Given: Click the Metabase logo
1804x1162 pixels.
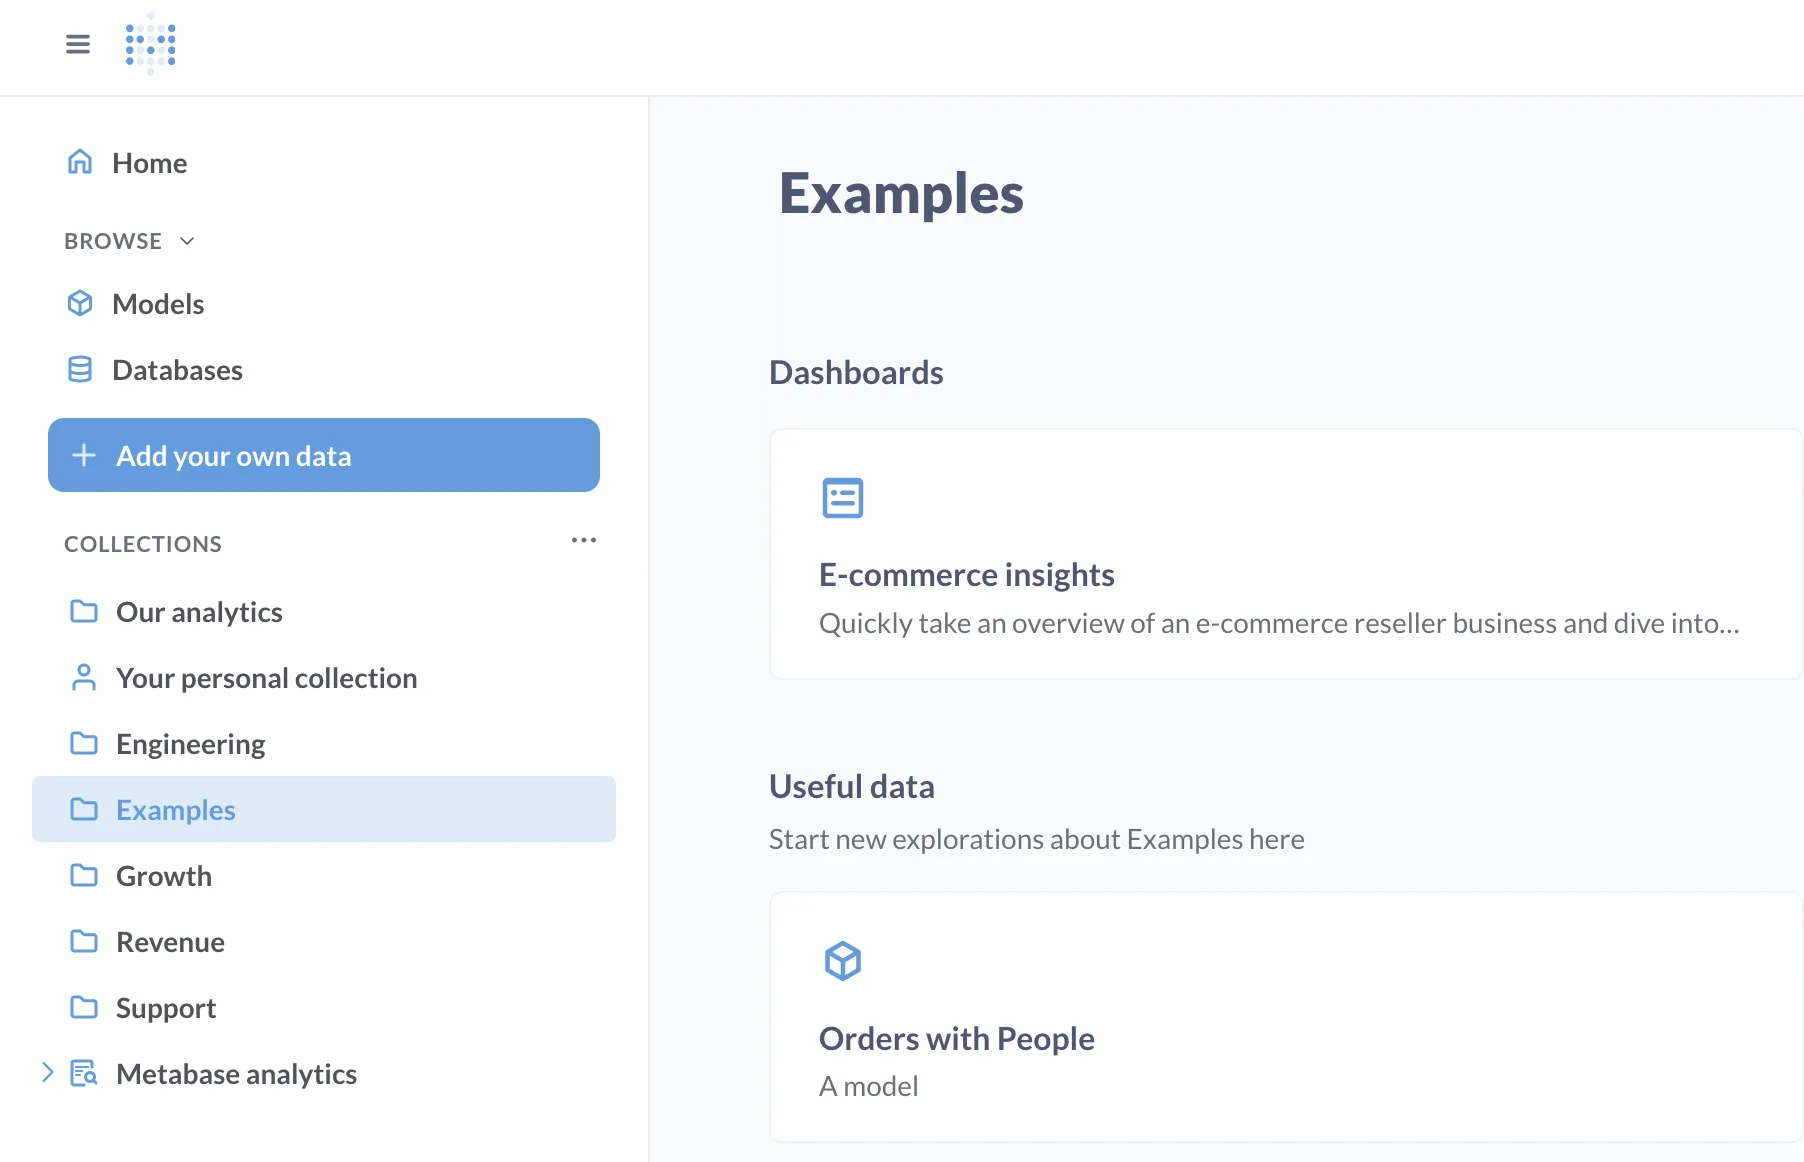Looking at the screenshot, I should click(x=151, y=44).
